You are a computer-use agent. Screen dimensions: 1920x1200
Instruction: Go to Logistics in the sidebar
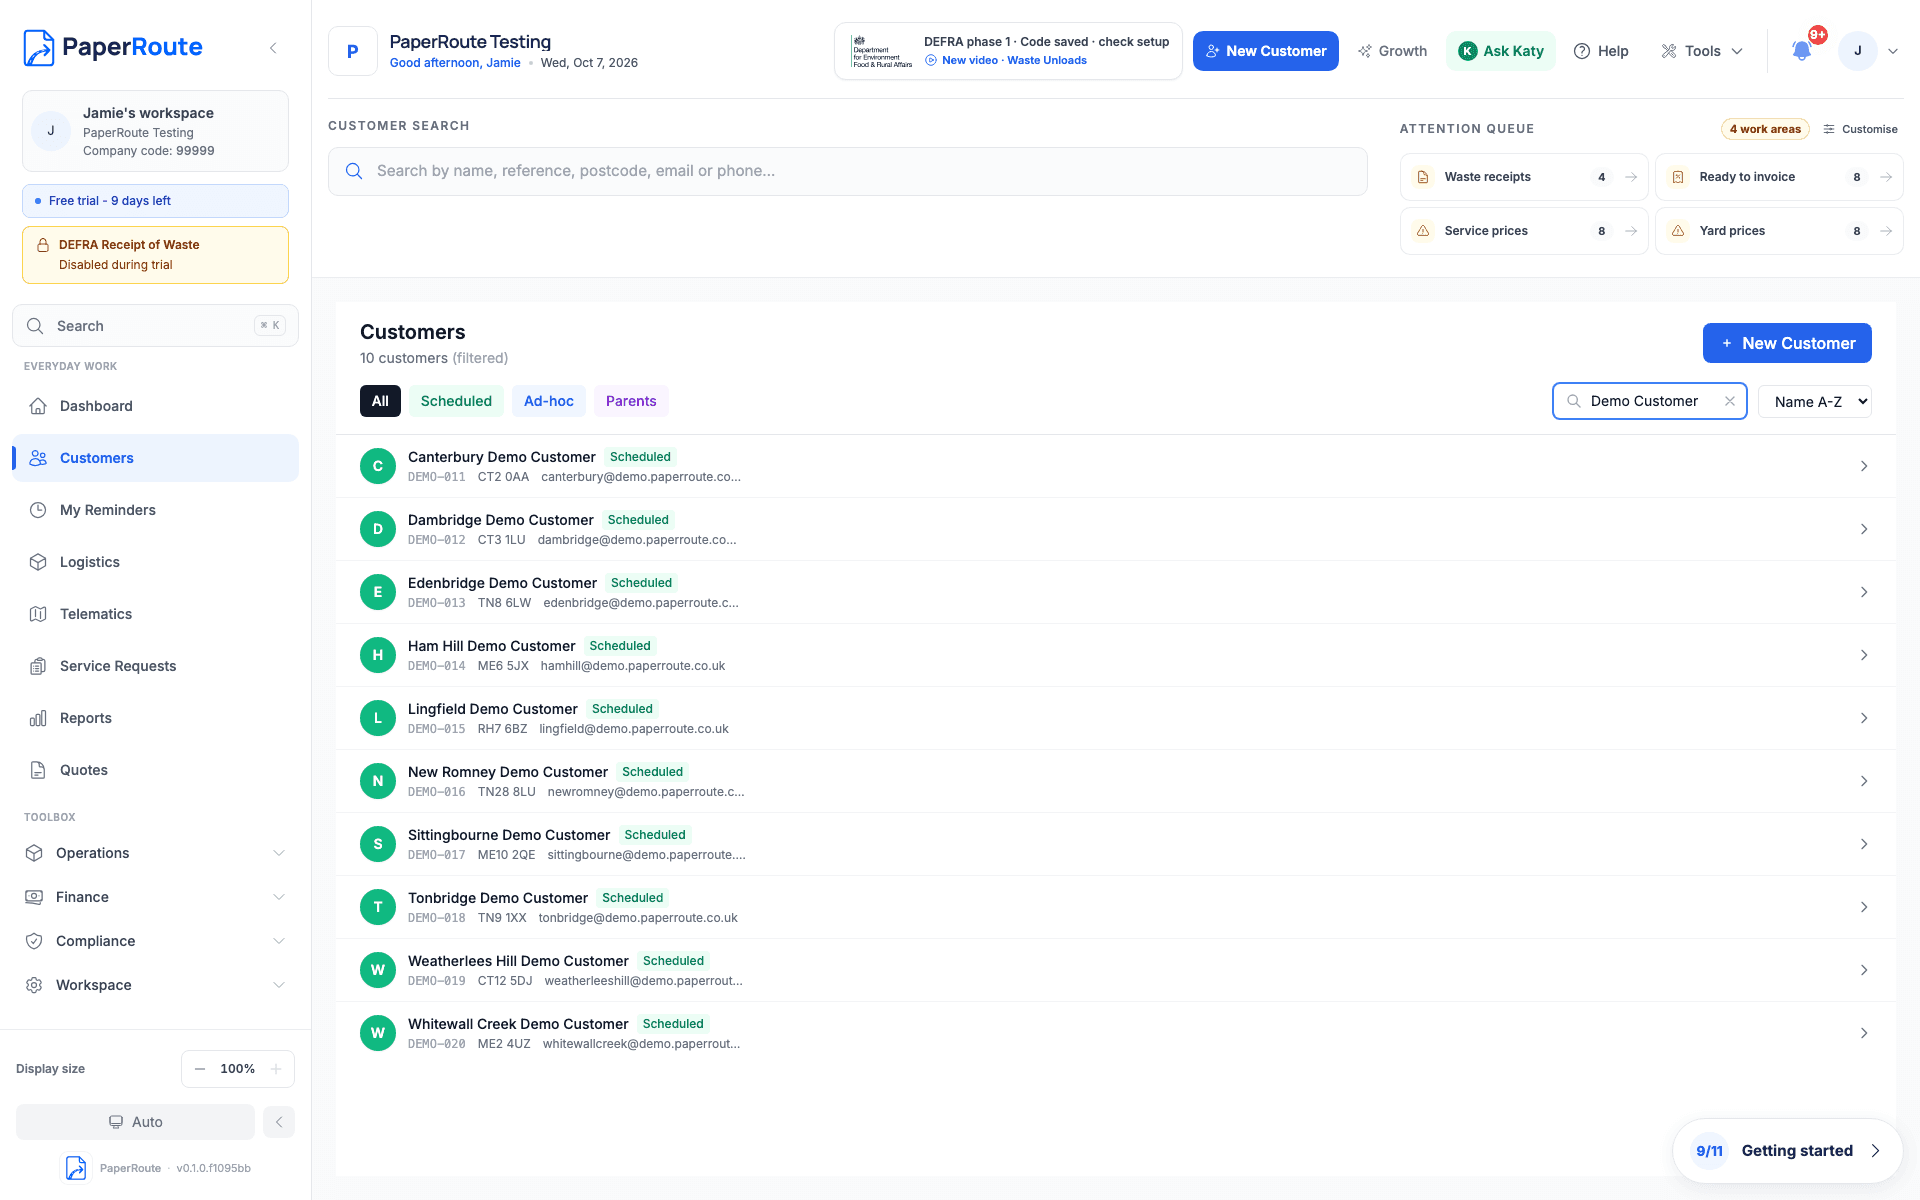tap(155, 562)
